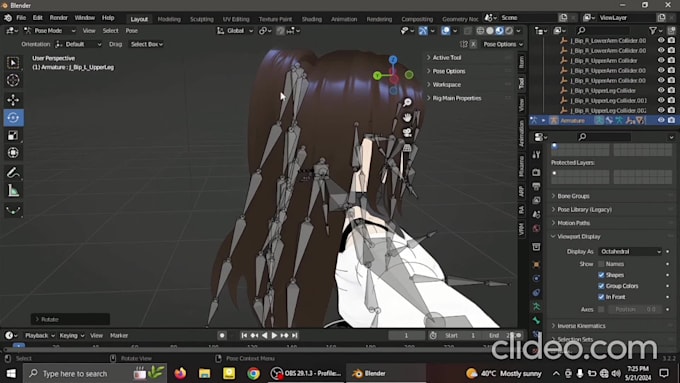Click the Blender logo menu icon
This screenshot has width=680, height=383.
coord(8,18)
